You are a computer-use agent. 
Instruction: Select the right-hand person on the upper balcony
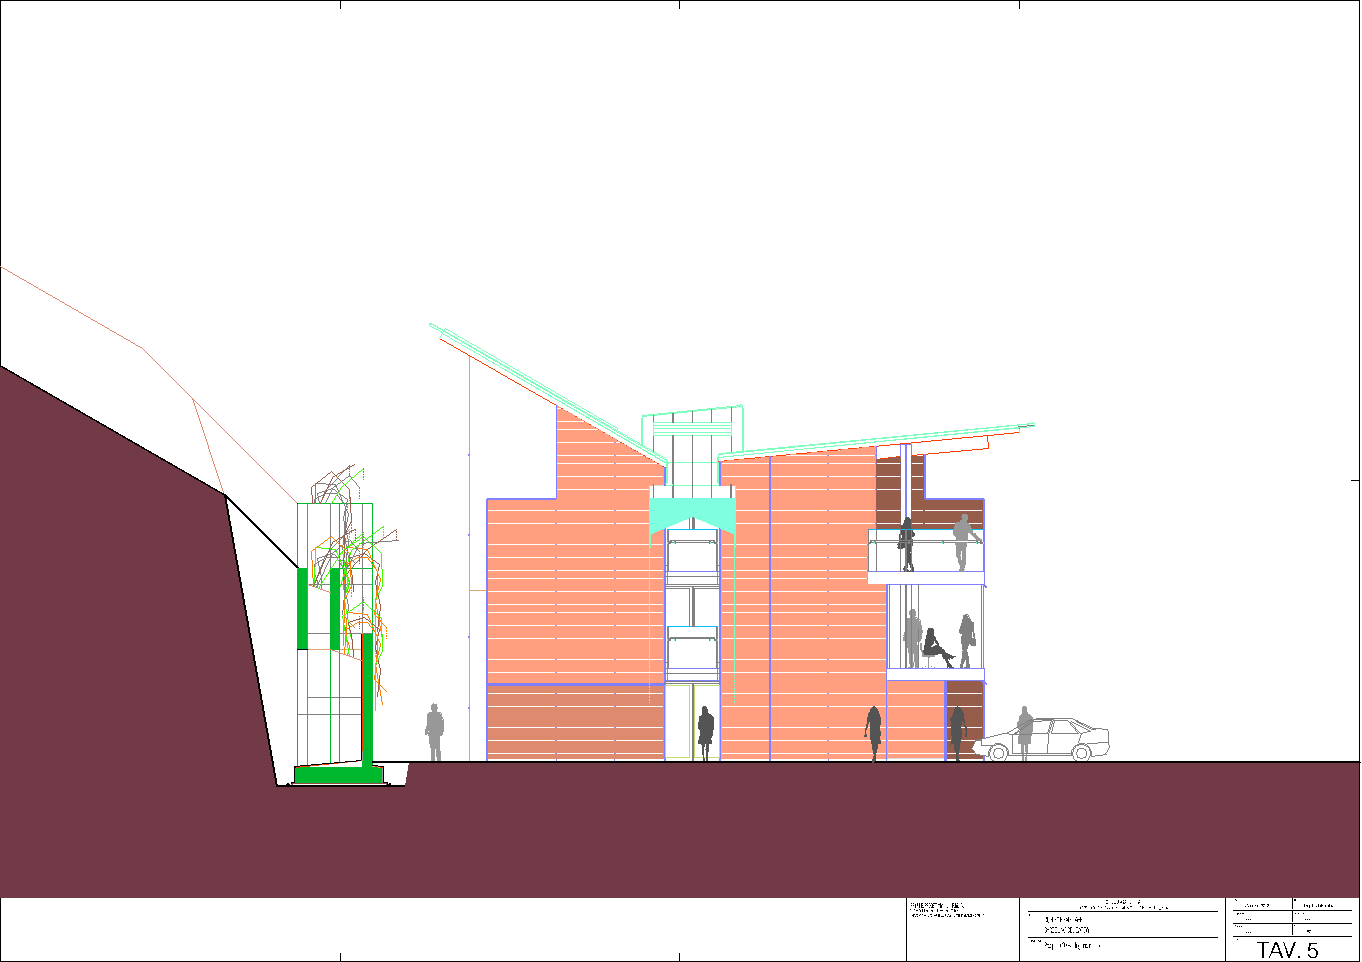(x=962, y=541)
